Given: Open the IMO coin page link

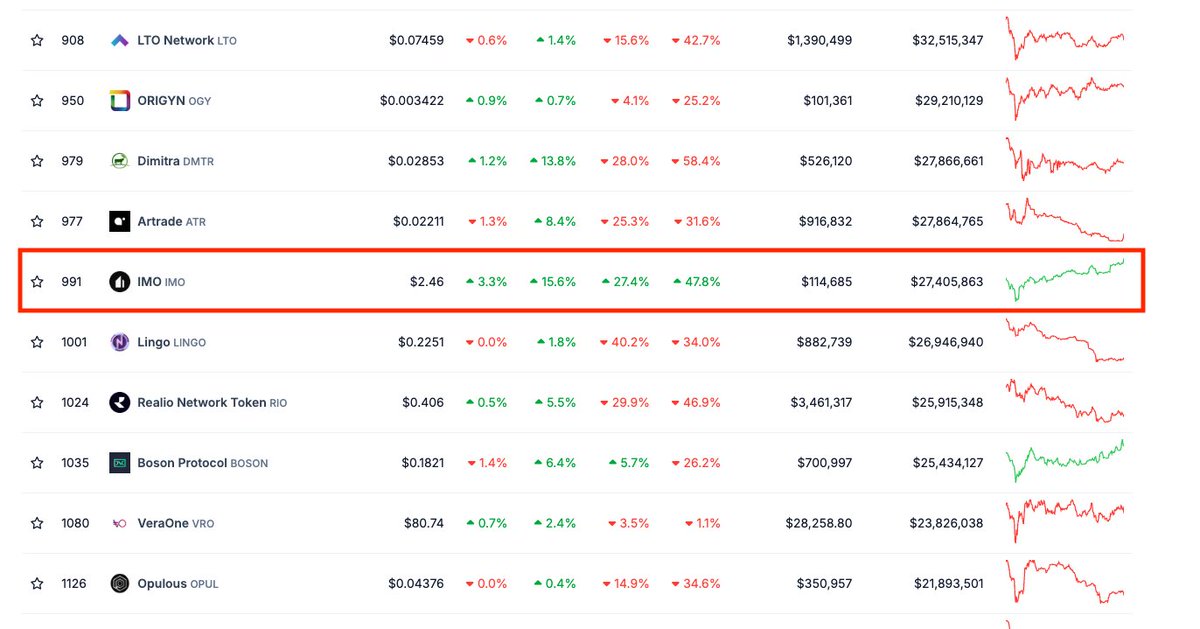Looking at the screenshot, I should click(x=161, y=282).
